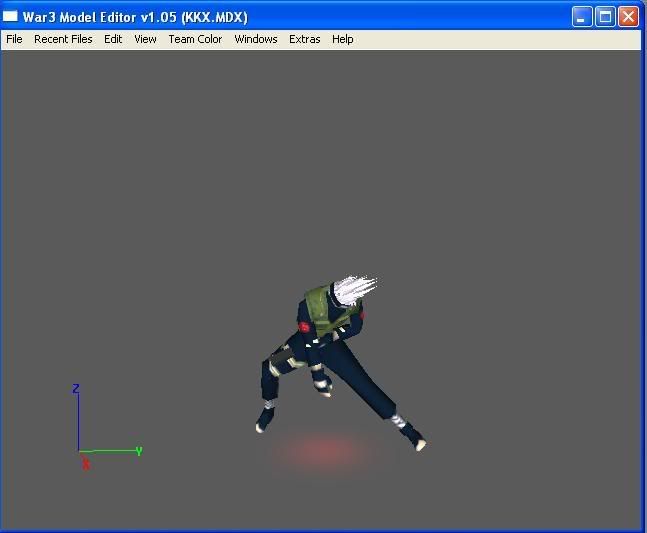
Task: Open the Help menu
Action: (343, 39)
